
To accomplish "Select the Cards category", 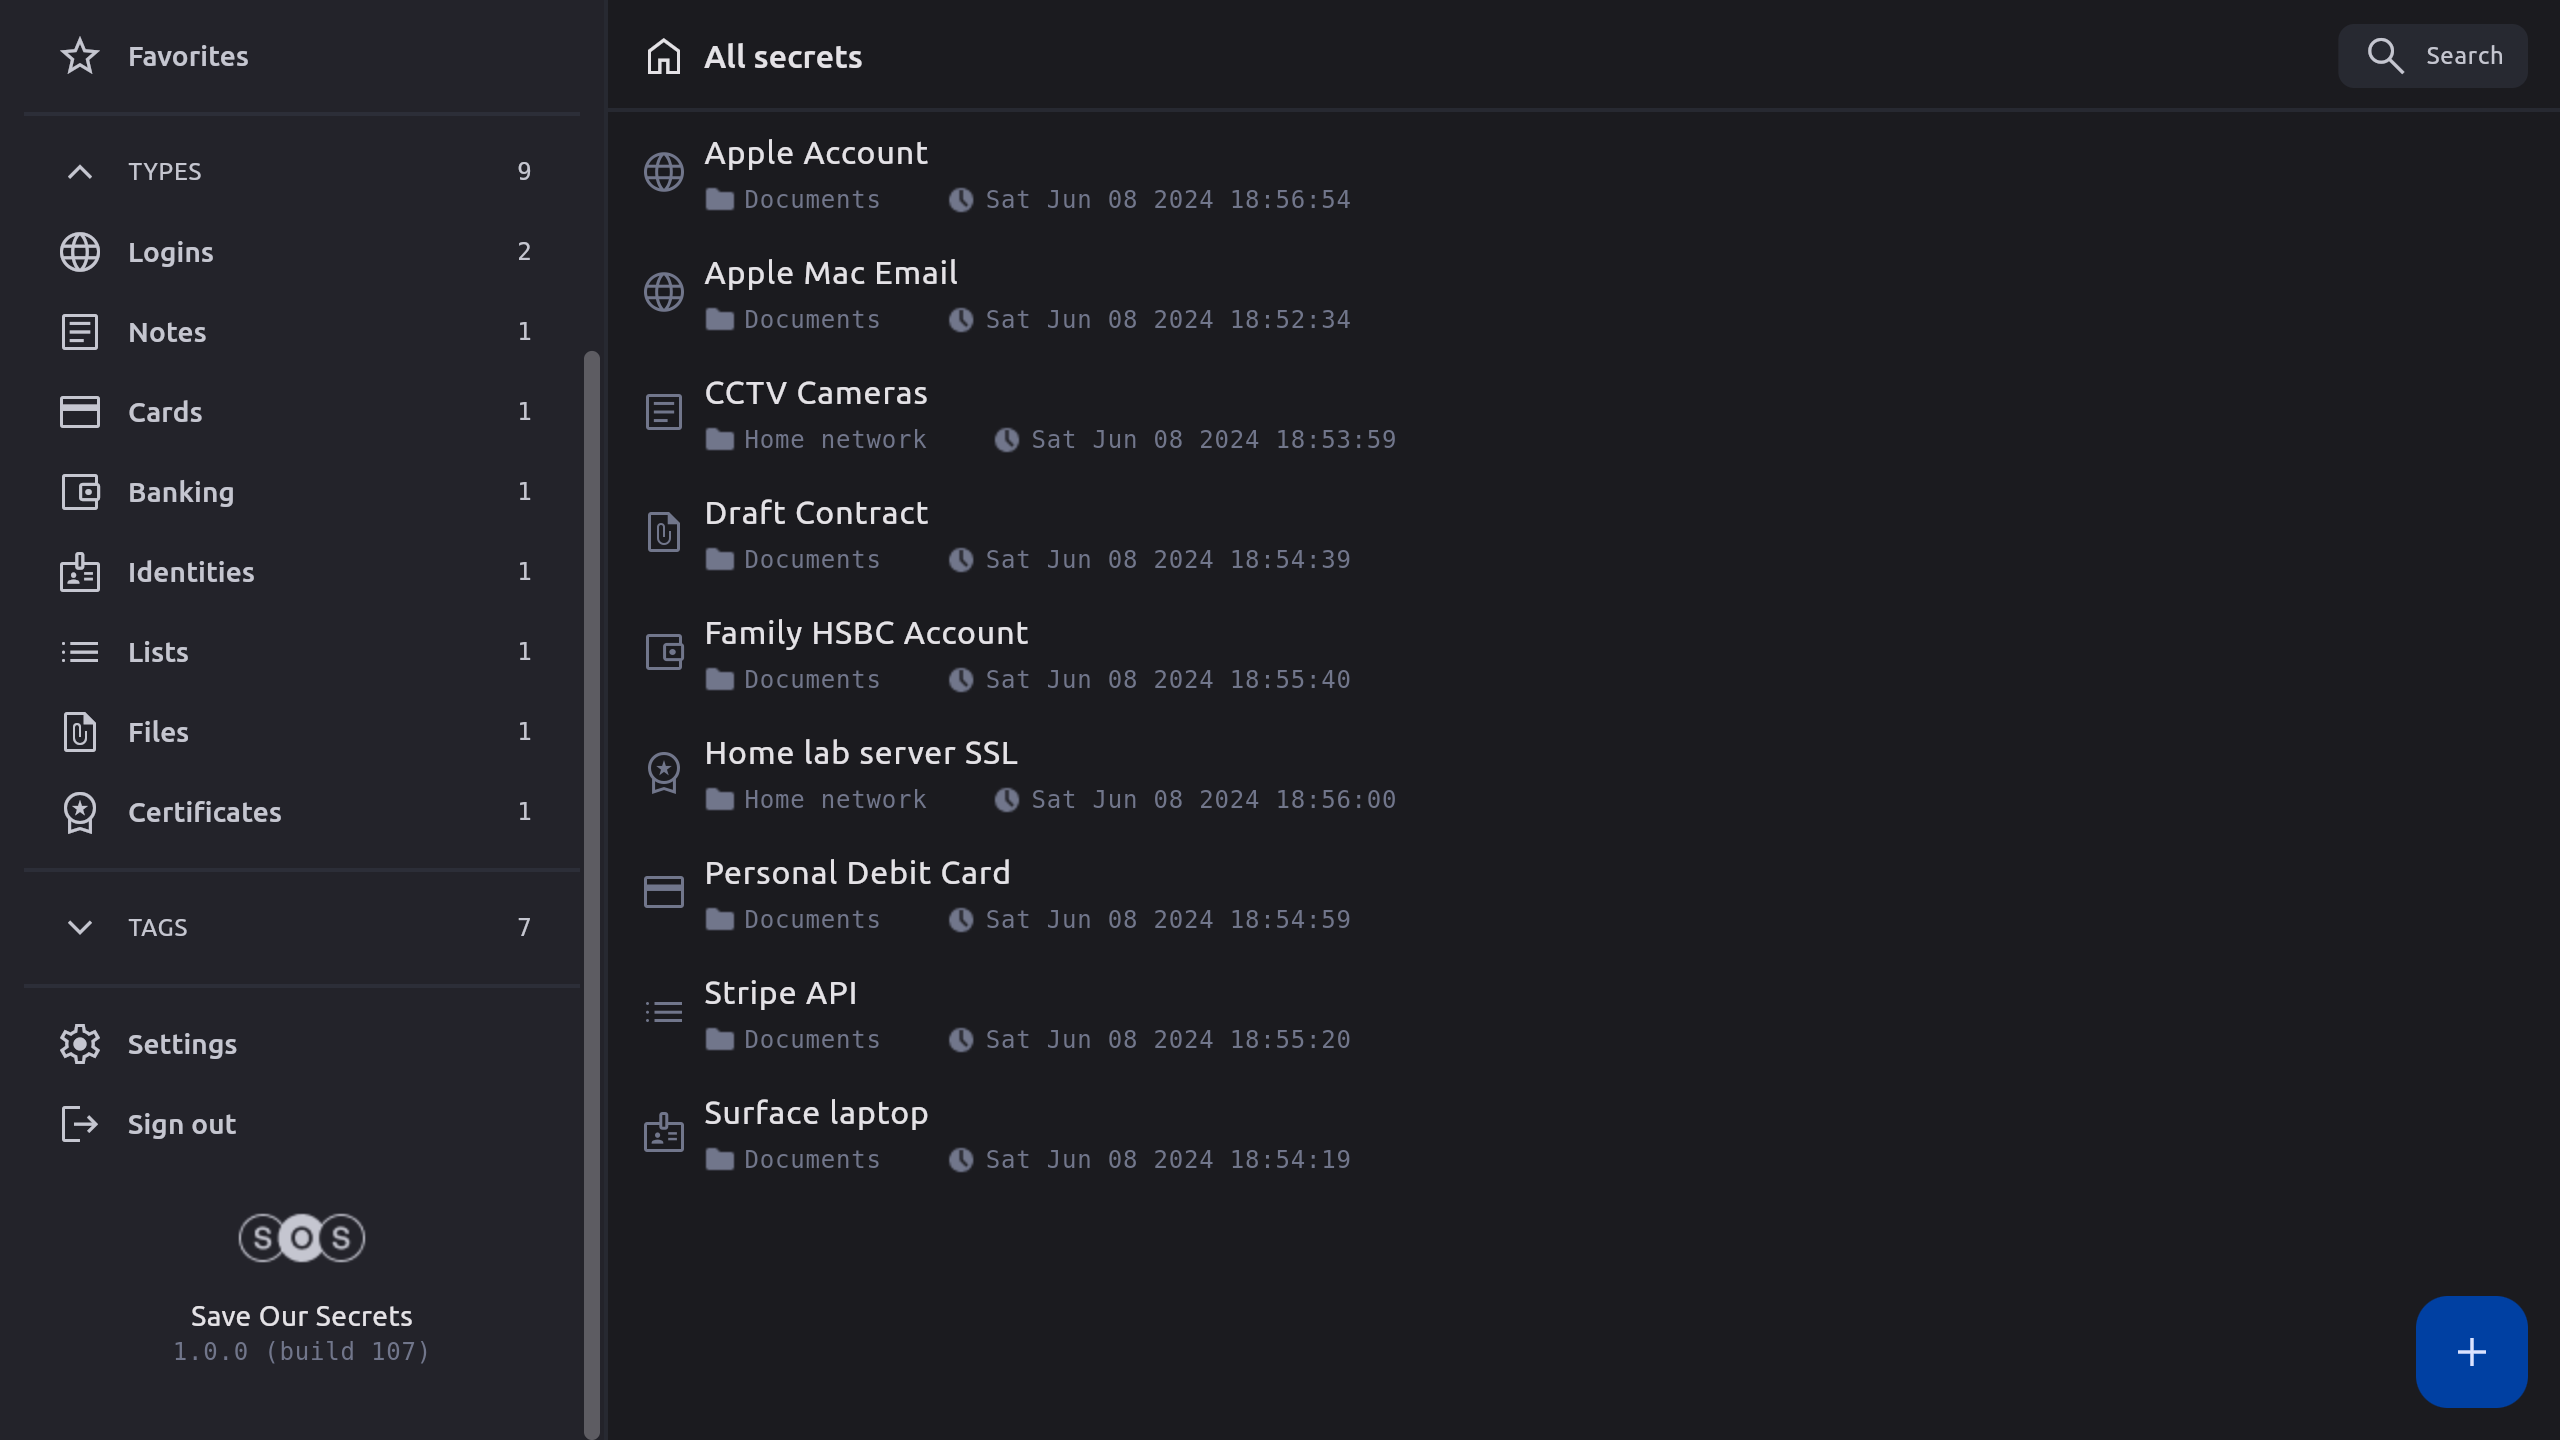I will point(165,412).
